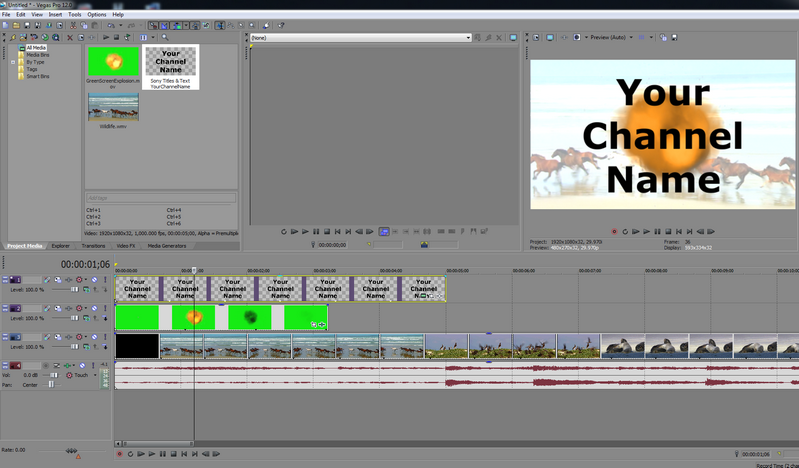Screen dimensions: 799x468
Task: Select the Zoom Edit tool in main toolbar
Action: click(252, 25)
